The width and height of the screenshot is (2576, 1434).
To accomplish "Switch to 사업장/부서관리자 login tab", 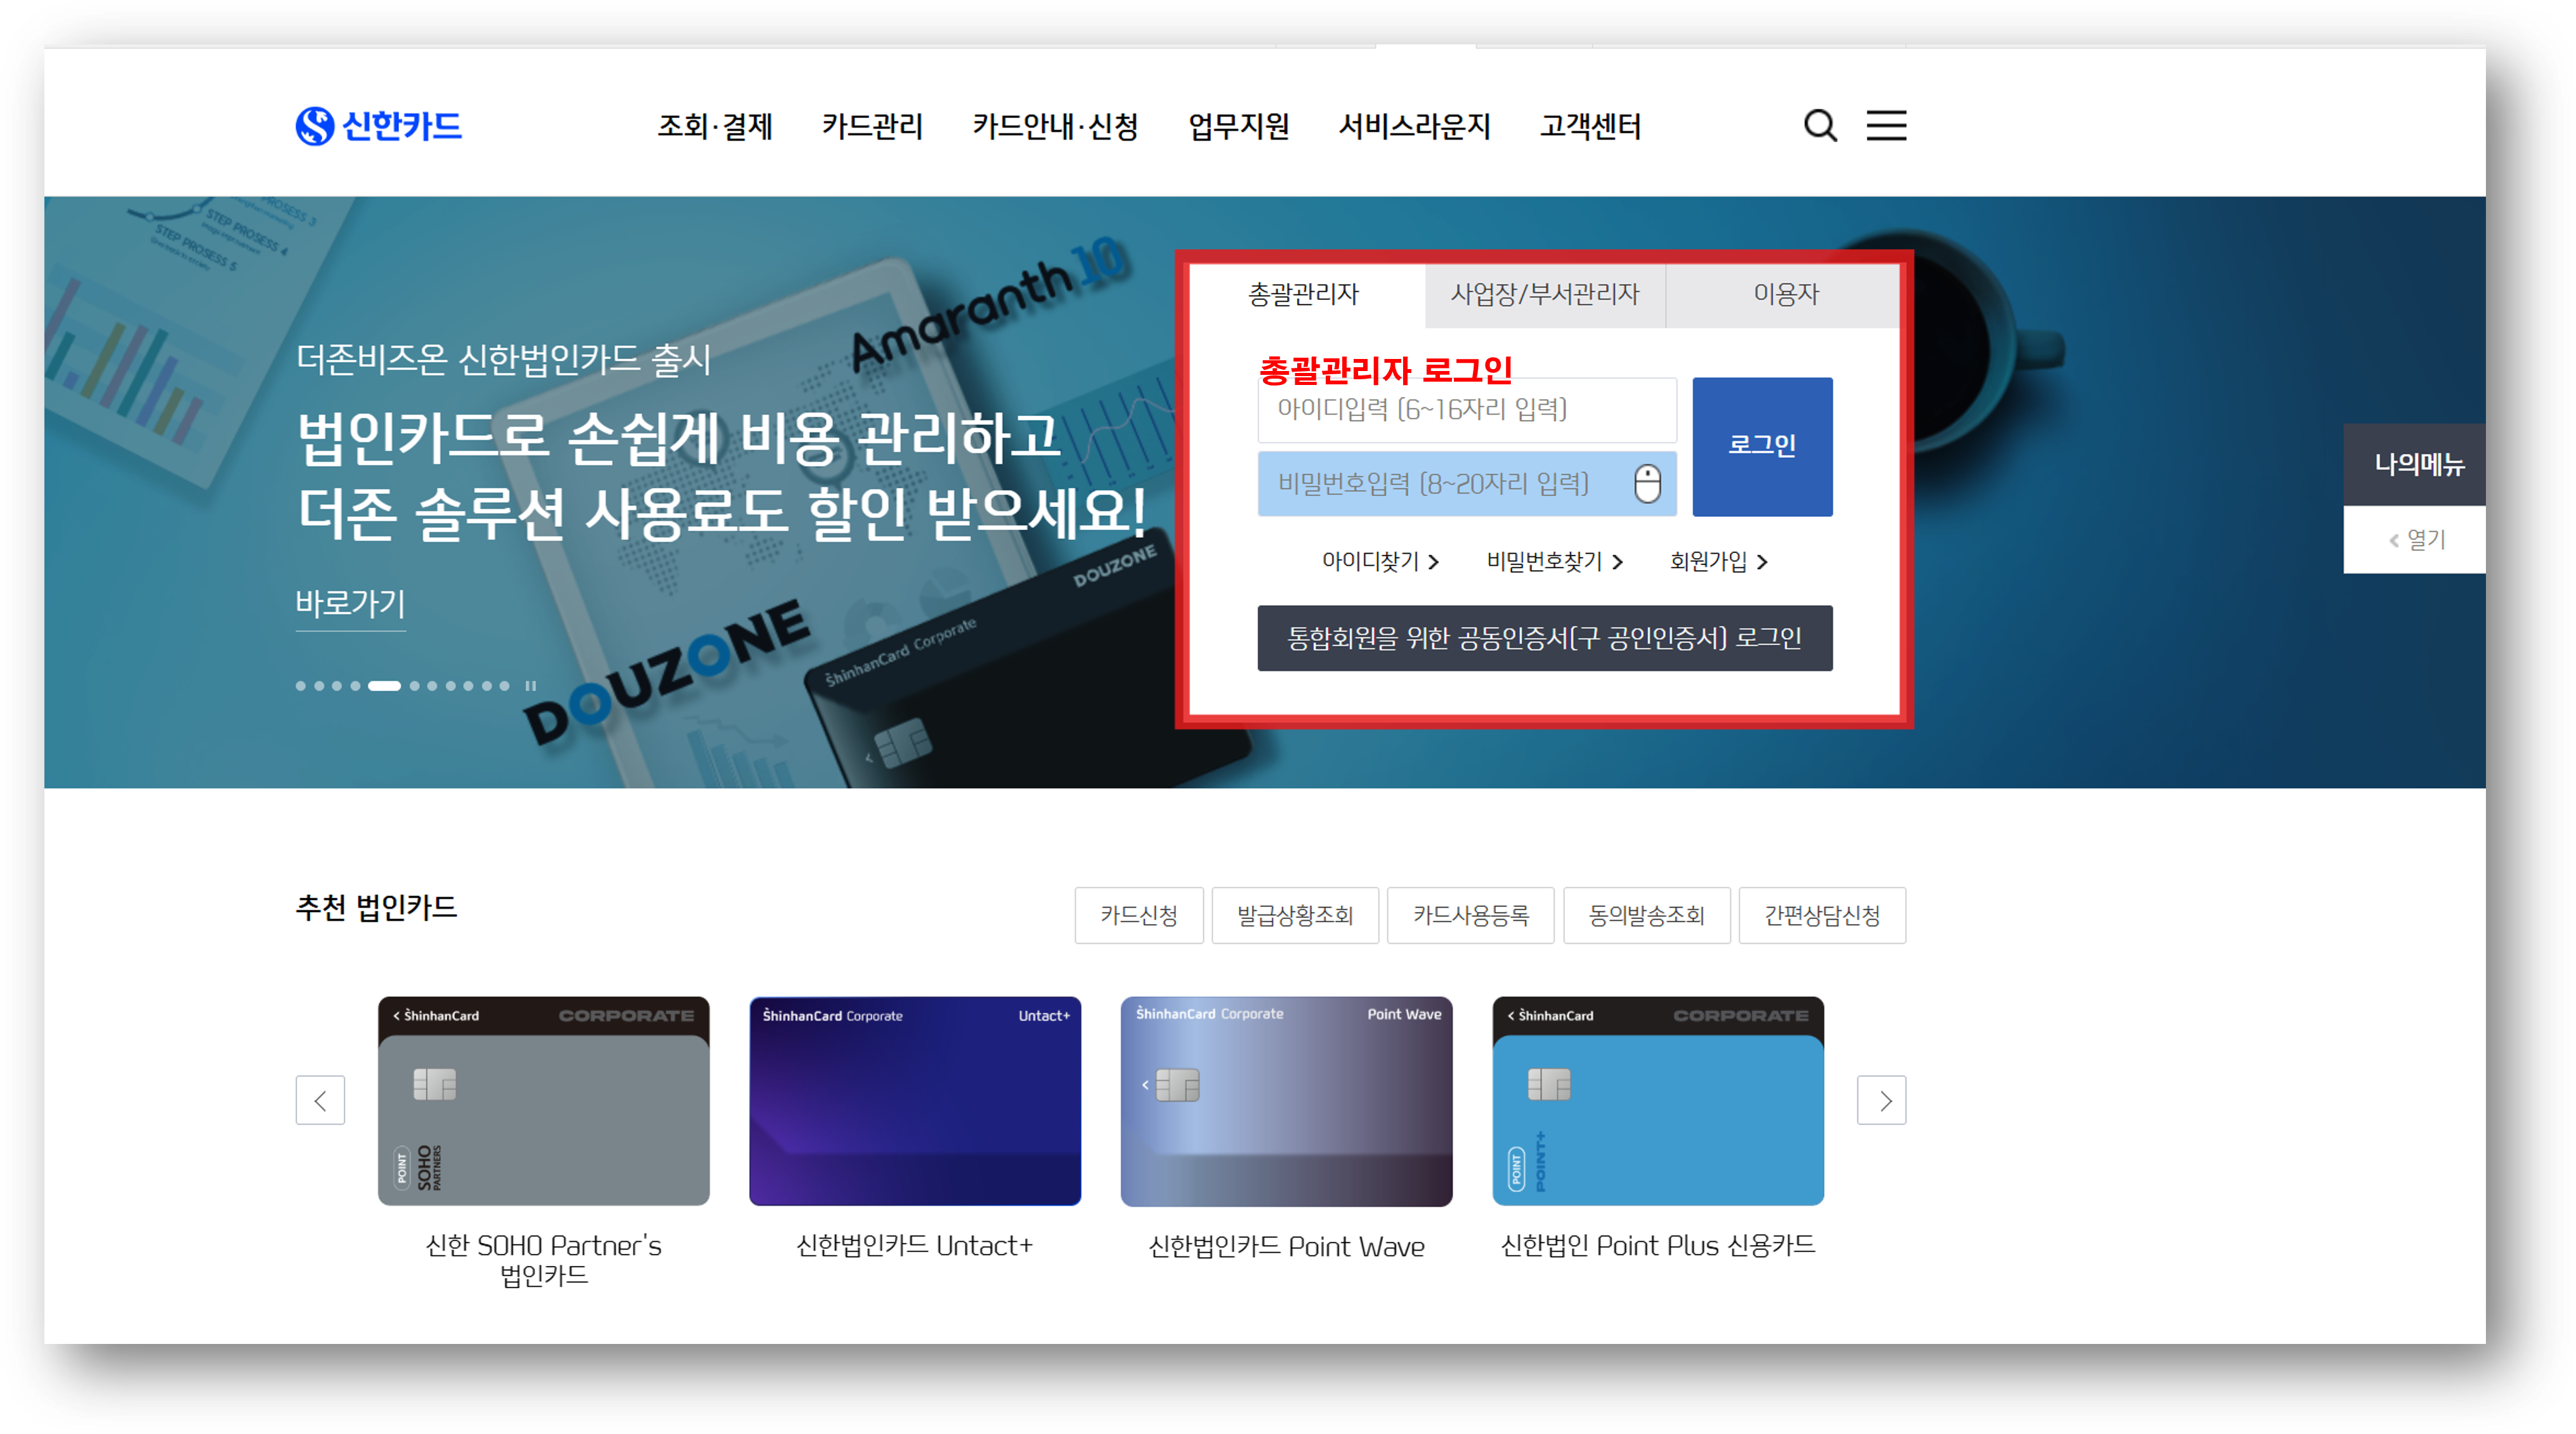I will (1544, 294).
